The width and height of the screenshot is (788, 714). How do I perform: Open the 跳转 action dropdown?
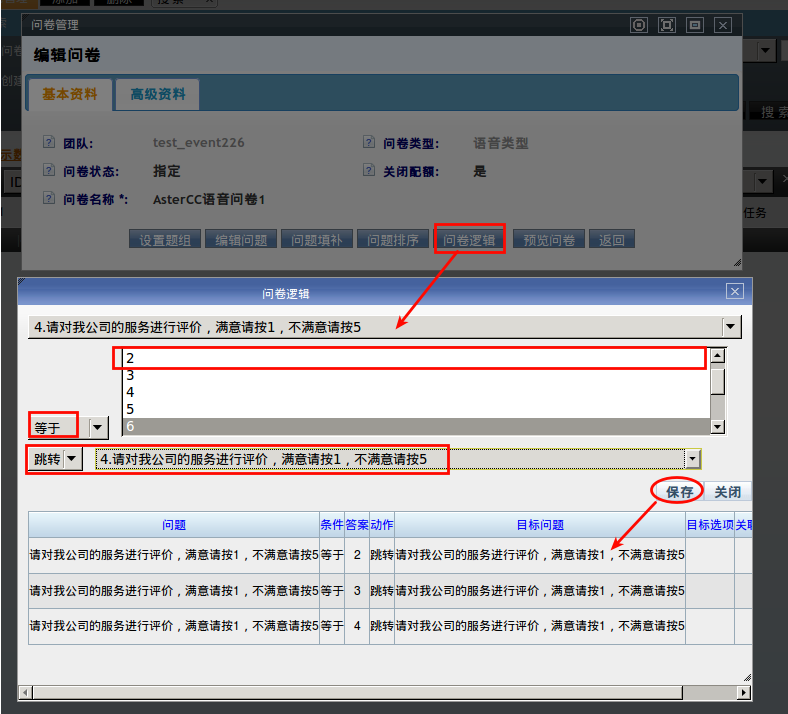point(73,459)
